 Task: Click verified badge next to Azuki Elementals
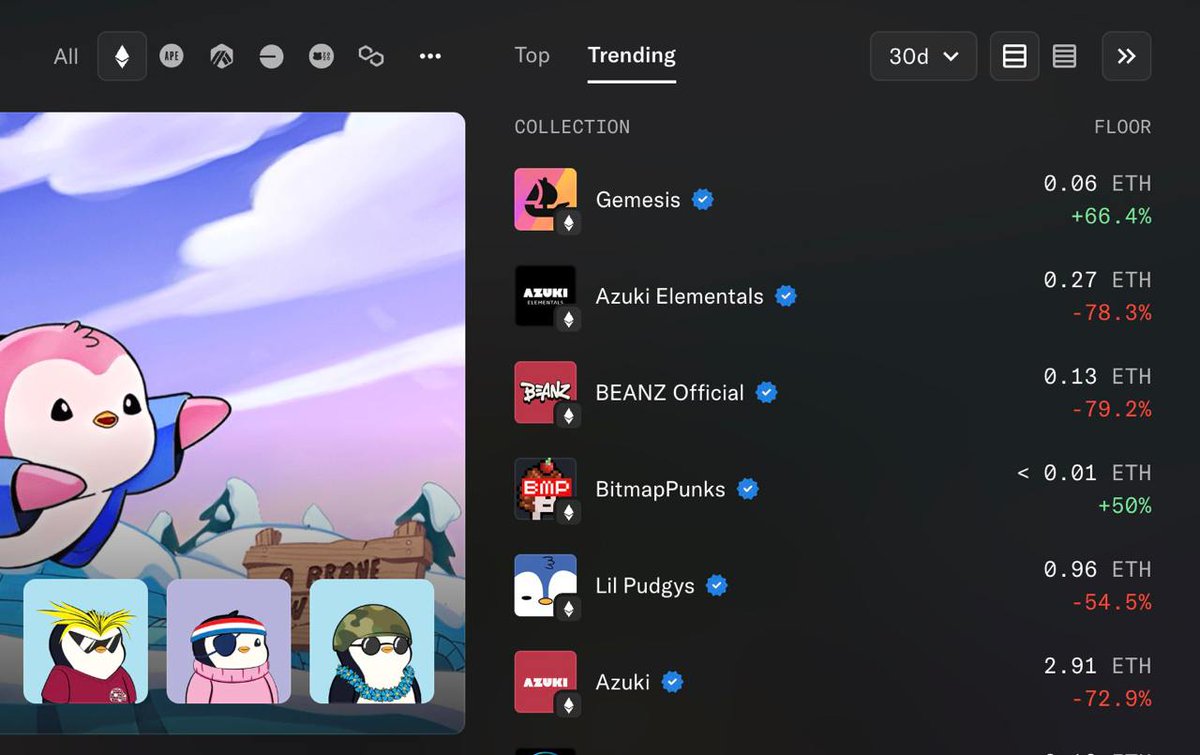coord(786,296)
